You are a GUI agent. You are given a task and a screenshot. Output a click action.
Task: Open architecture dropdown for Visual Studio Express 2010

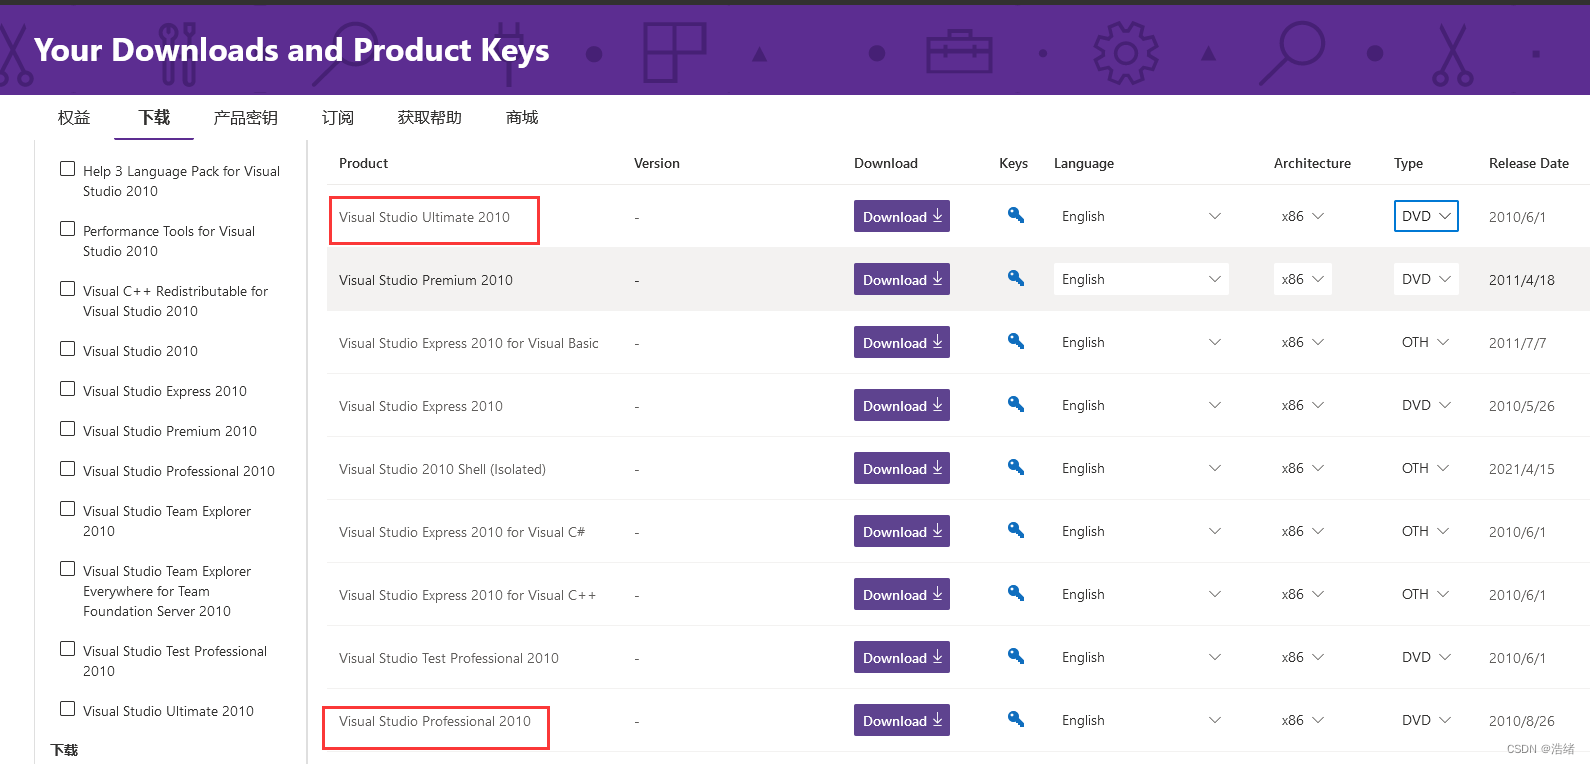tap(1302, 405)
